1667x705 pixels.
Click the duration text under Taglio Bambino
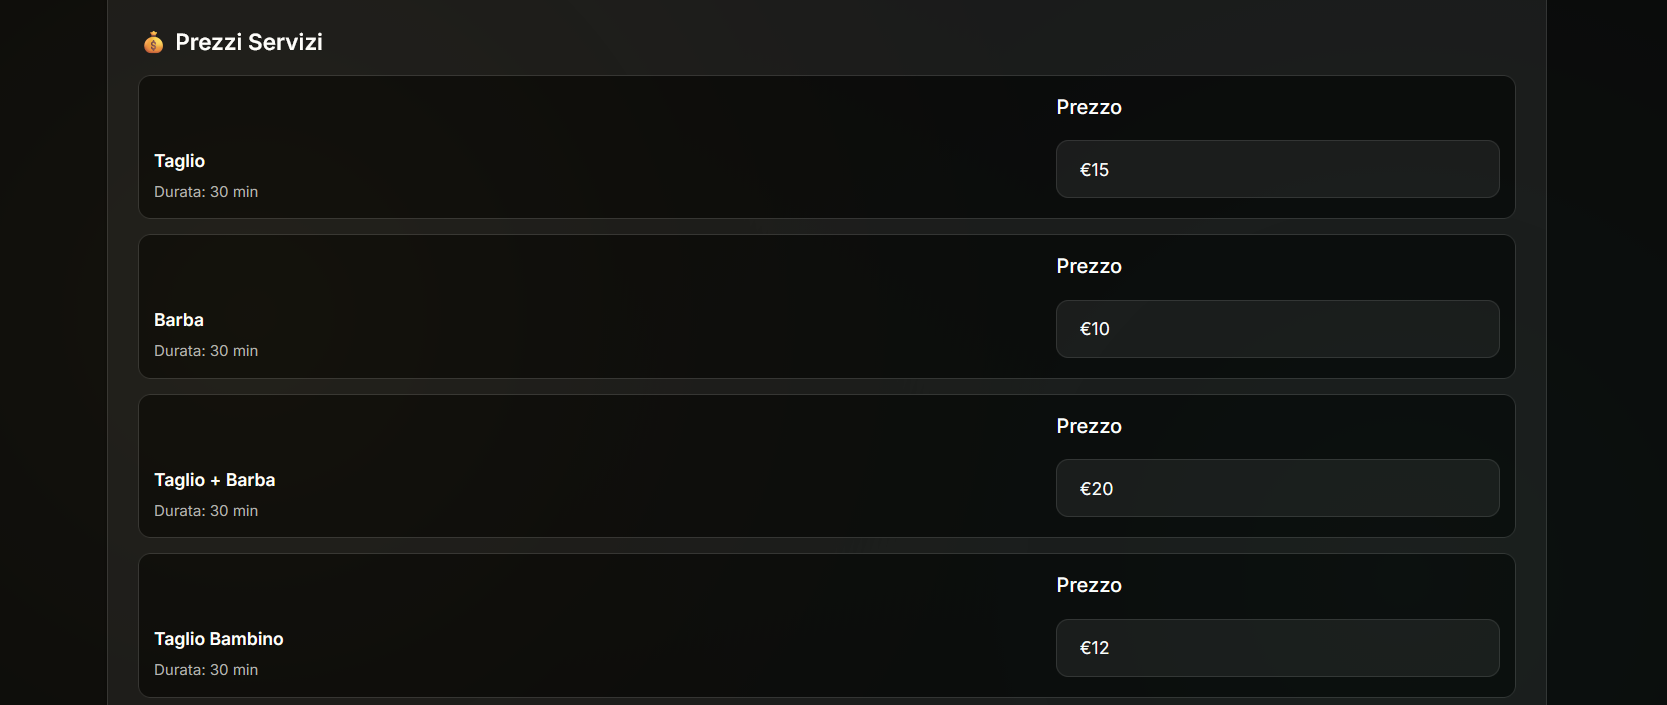(x=206, y=670)
